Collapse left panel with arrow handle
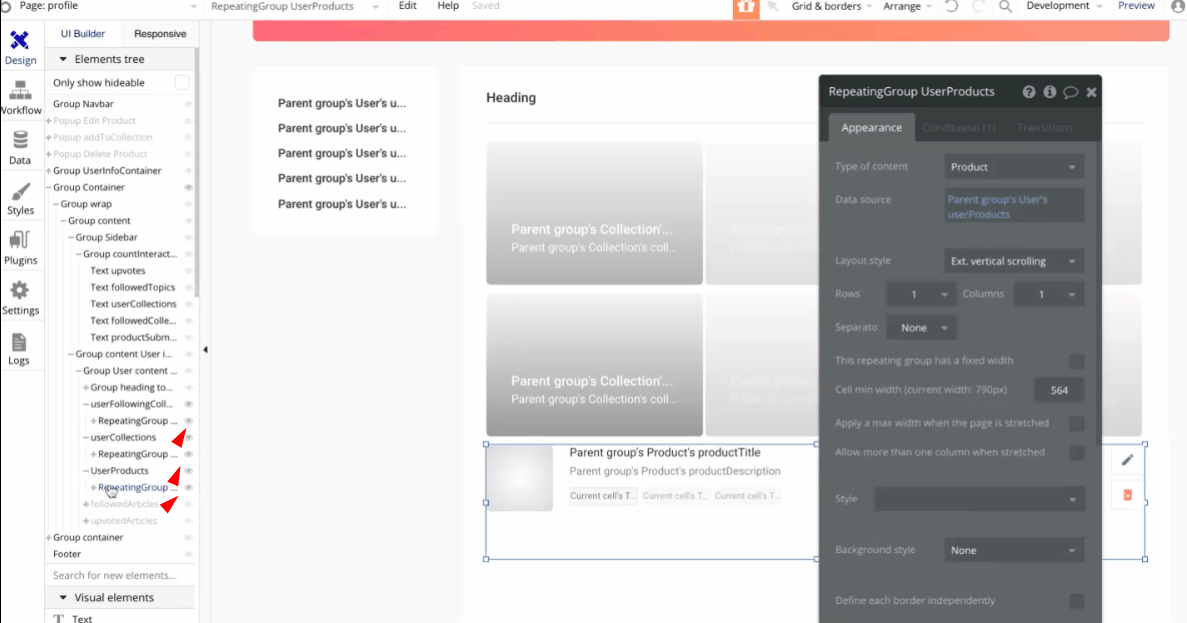Screen dimensions: 1187x623 tap(206, 350)
